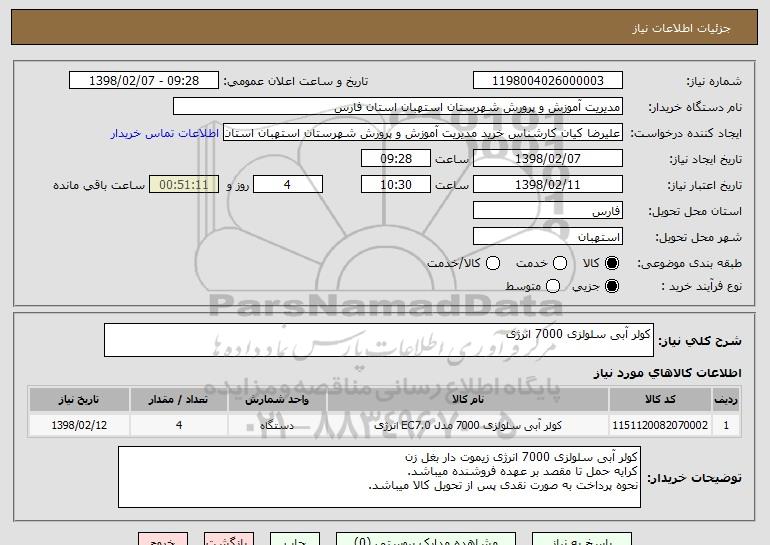Choose the متوسط purchase type radio
Viewport: 770px width, 545px height.
point(553,286)
